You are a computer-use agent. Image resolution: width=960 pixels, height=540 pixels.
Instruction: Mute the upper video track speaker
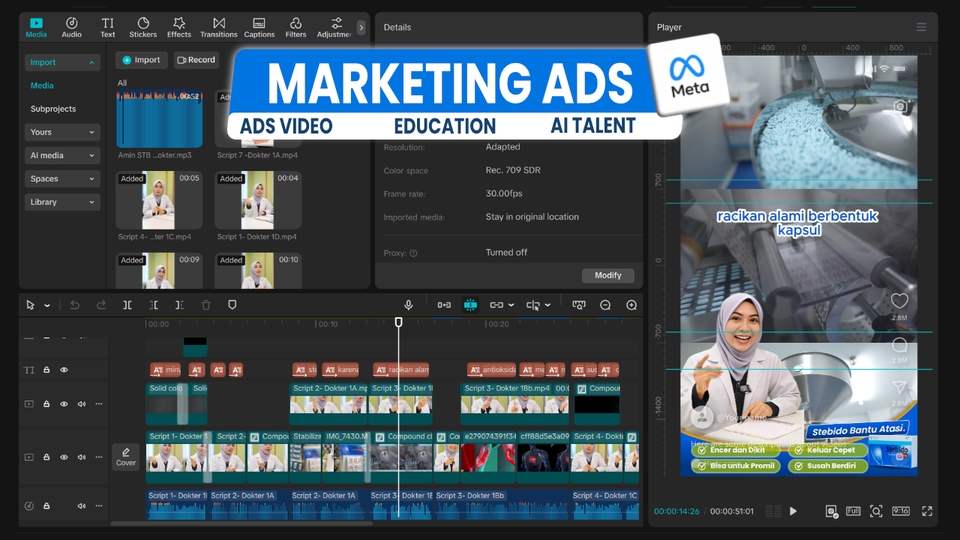pos(81,404)
